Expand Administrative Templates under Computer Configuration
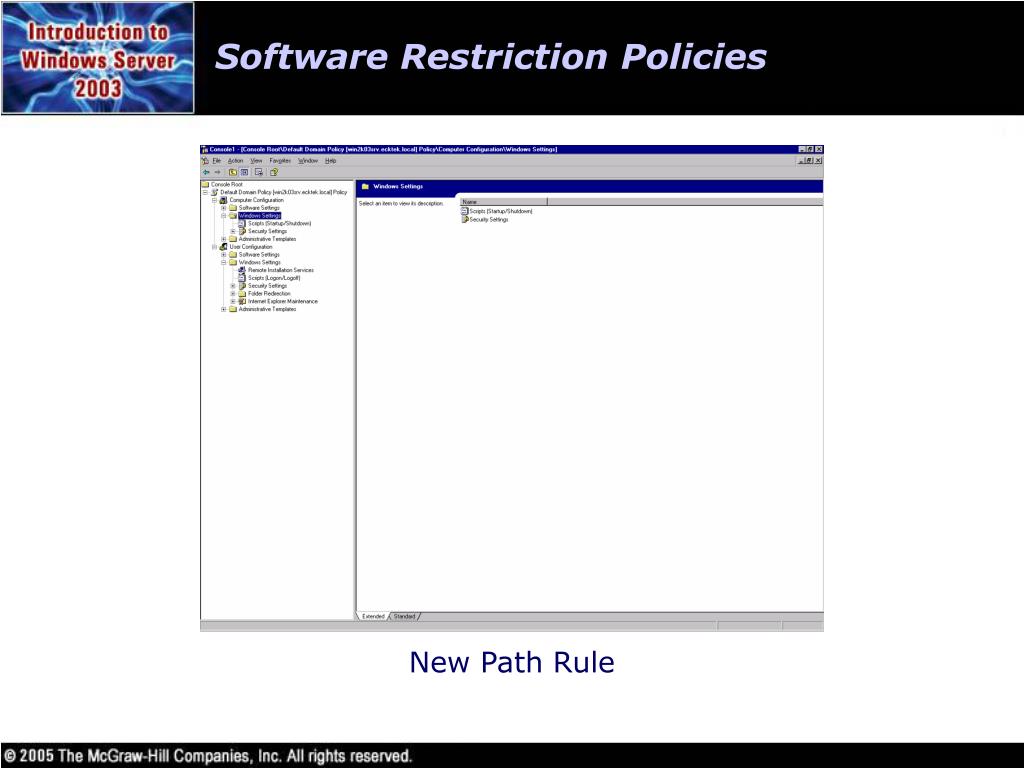 pyautogui.click(x=223, y=239)
